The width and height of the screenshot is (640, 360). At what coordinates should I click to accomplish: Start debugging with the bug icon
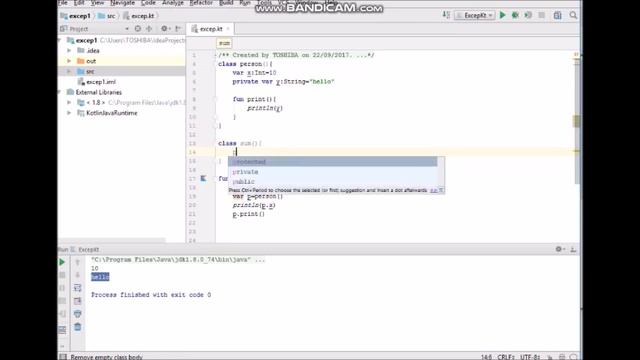click(x=516, y=15)
